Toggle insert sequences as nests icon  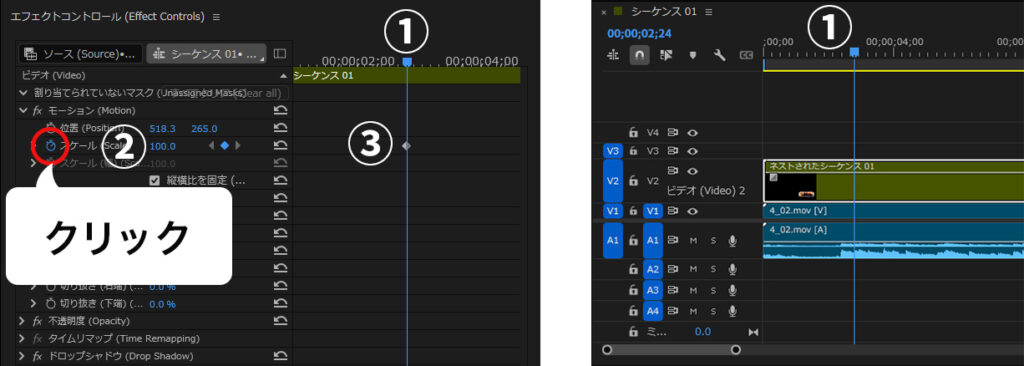coord(613,56)
